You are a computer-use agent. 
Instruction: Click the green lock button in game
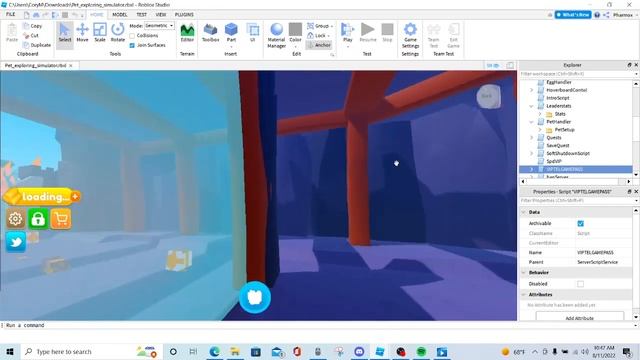pos(38,219)
